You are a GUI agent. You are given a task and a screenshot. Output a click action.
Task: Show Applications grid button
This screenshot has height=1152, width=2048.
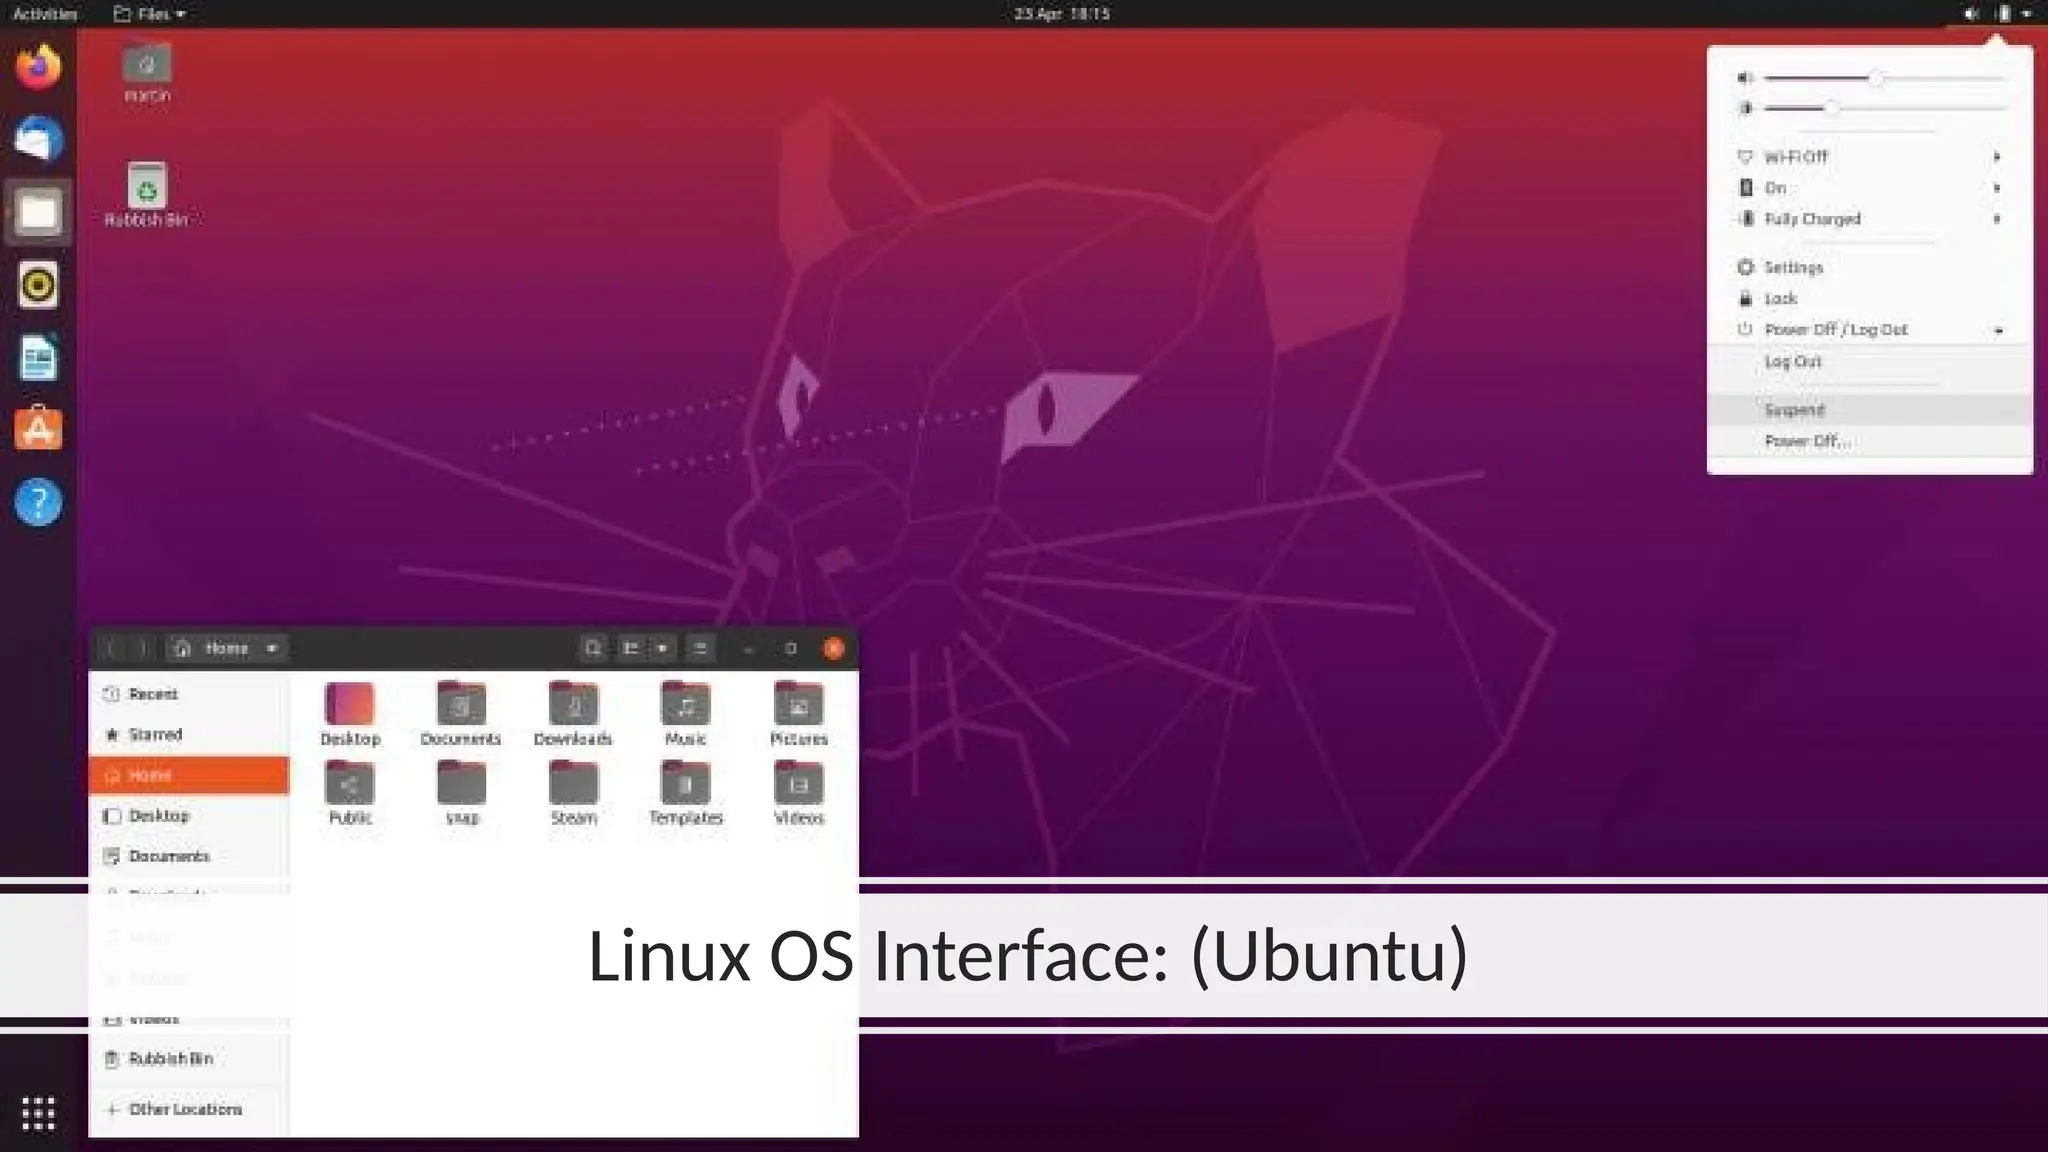(38, 1113)
